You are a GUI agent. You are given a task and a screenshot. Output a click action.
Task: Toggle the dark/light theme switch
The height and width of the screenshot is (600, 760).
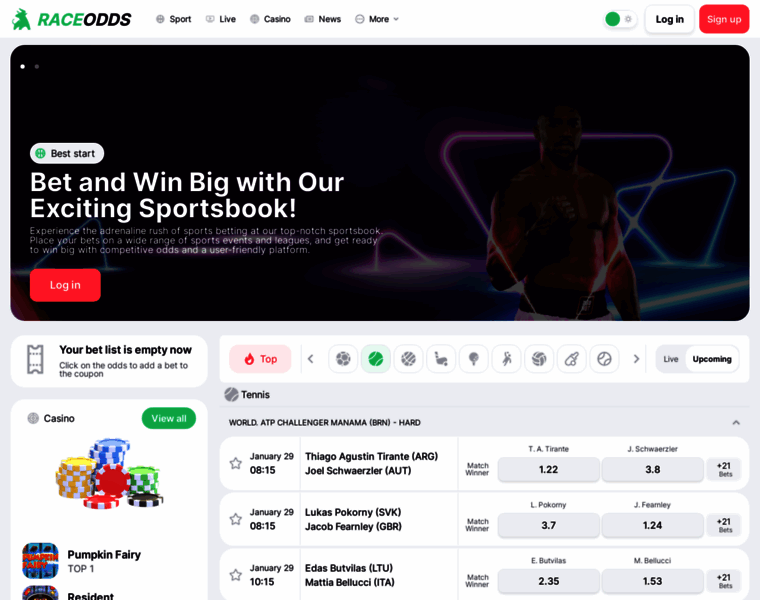(620, 19)
